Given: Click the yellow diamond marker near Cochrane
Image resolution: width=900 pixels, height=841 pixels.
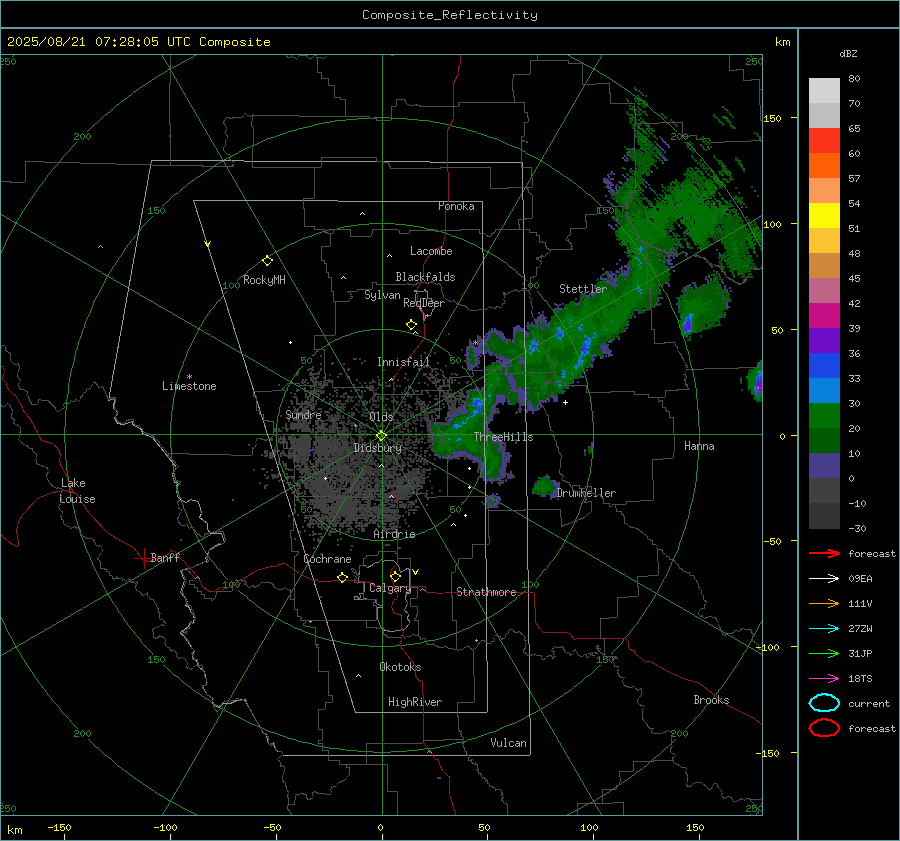Looking at the screenshot, I should 343,578.
